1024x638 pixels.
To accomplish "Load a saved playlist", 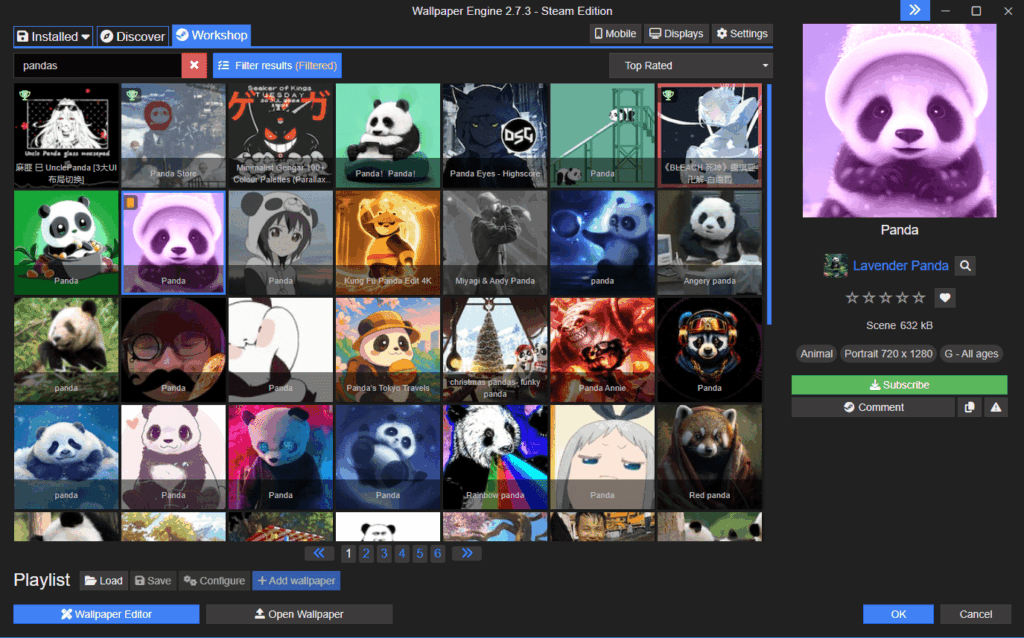I will (104, 581).
